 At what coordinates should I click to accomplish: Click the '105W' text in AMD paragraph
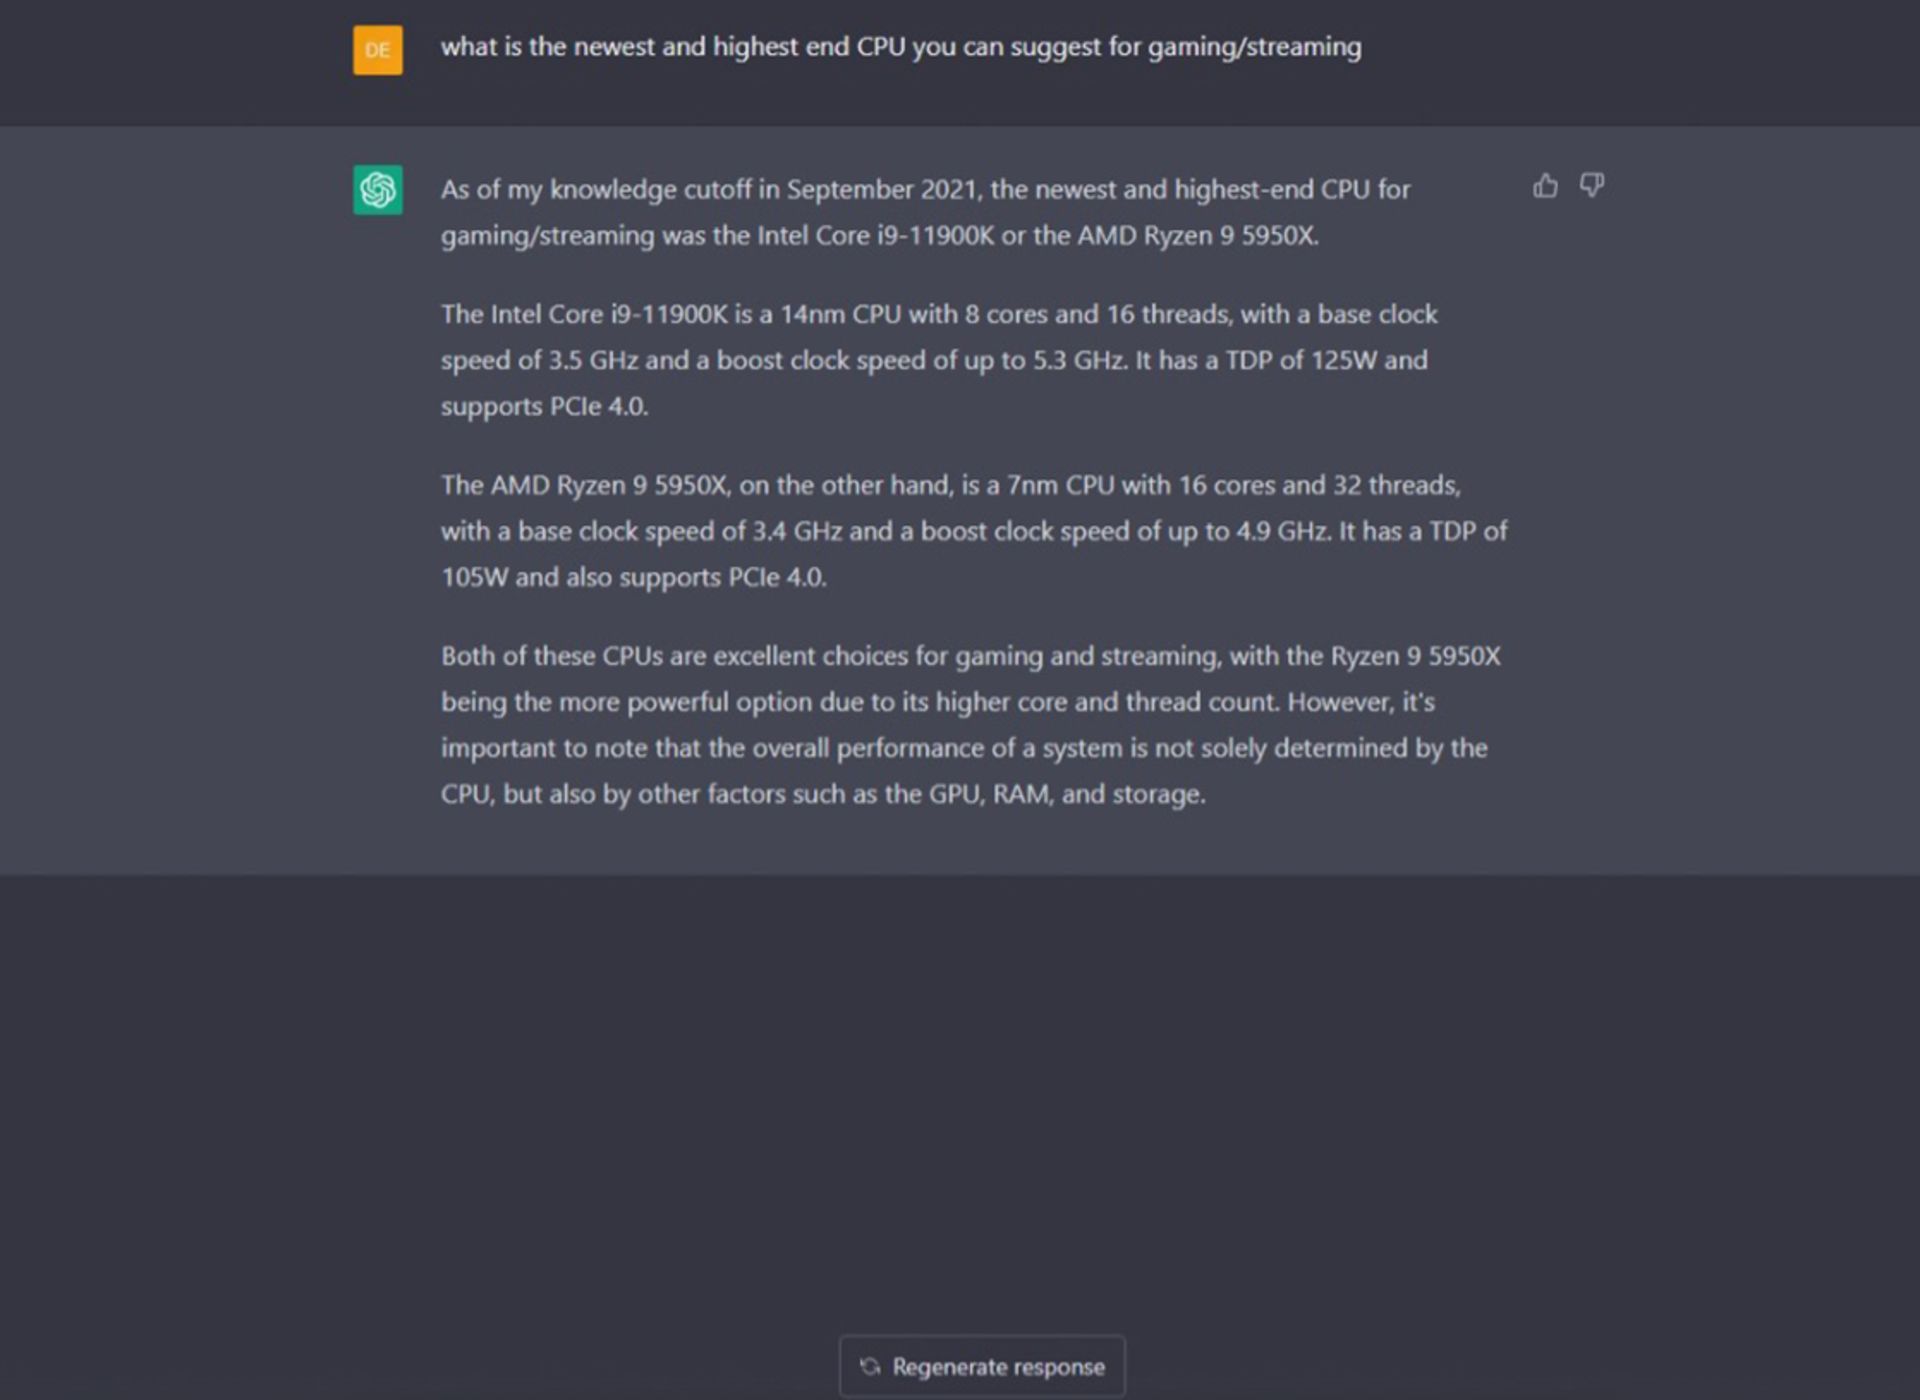click(x=474, y=577)
